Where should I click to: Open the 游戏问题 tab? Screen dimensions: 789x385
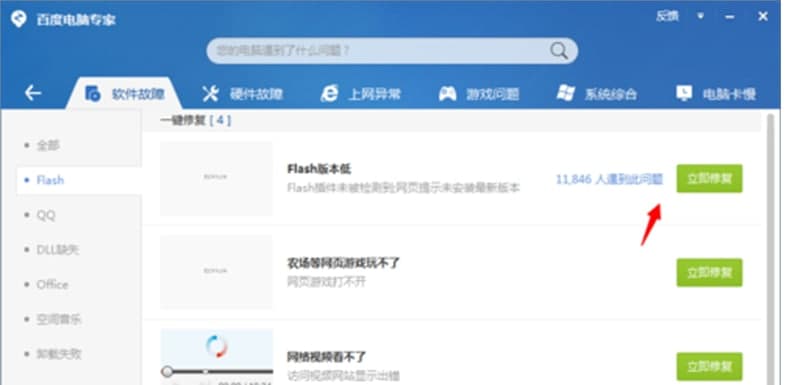pyautogui.click(x=479, y=94)
